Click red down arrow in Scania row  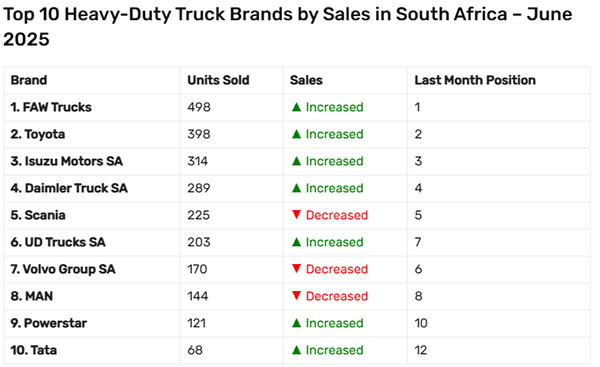coord(296,215)
